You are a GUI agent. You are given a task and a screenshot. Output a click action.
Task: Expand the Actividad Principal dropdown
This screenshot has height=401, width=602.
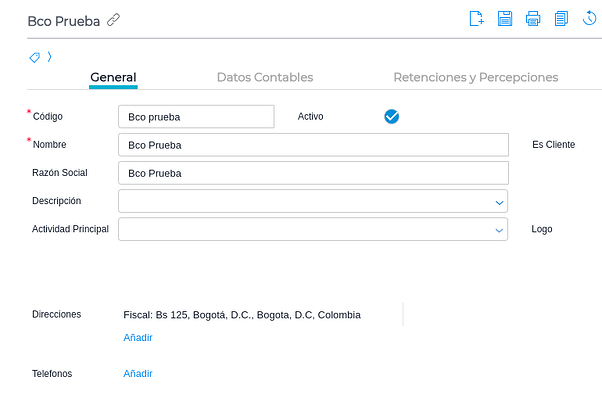tap(499, 229)
